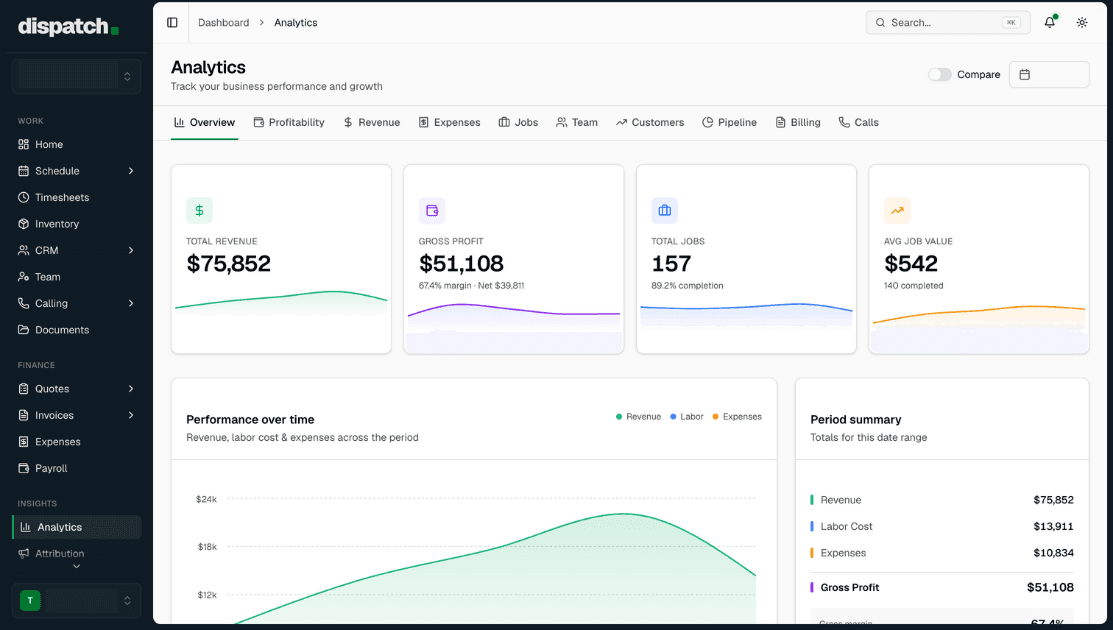Viewport: 1113px width, 630px height.
Task: Toggle Expenses series in chart legend
Action: 737,416
